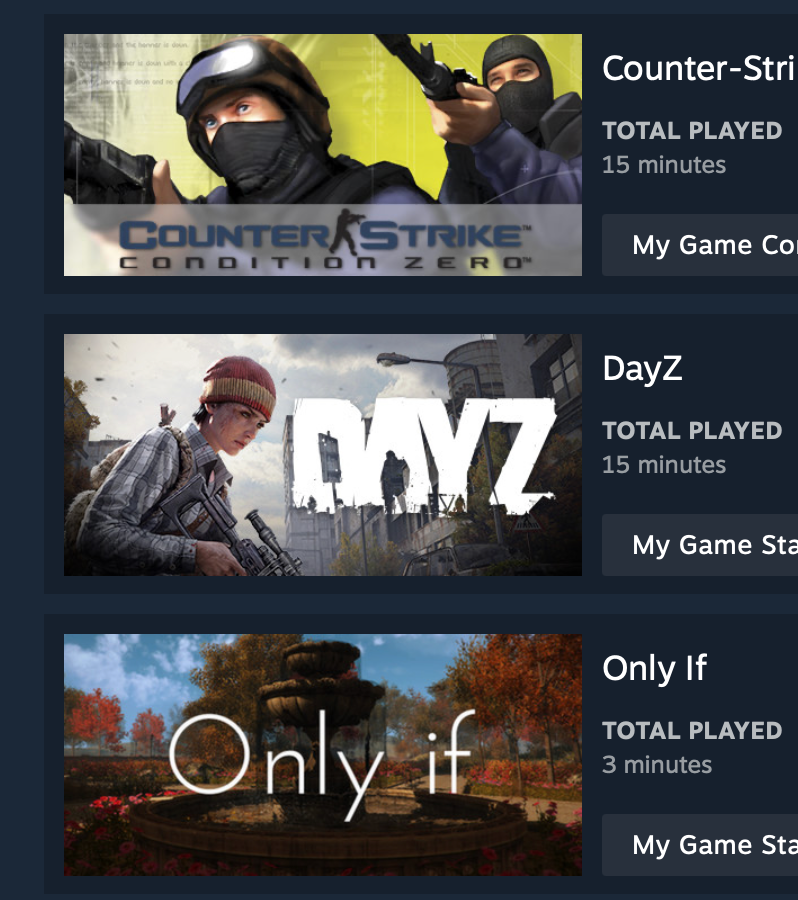Open the Only If game banner image
The image size is (798, 900).
click(323, 755)
